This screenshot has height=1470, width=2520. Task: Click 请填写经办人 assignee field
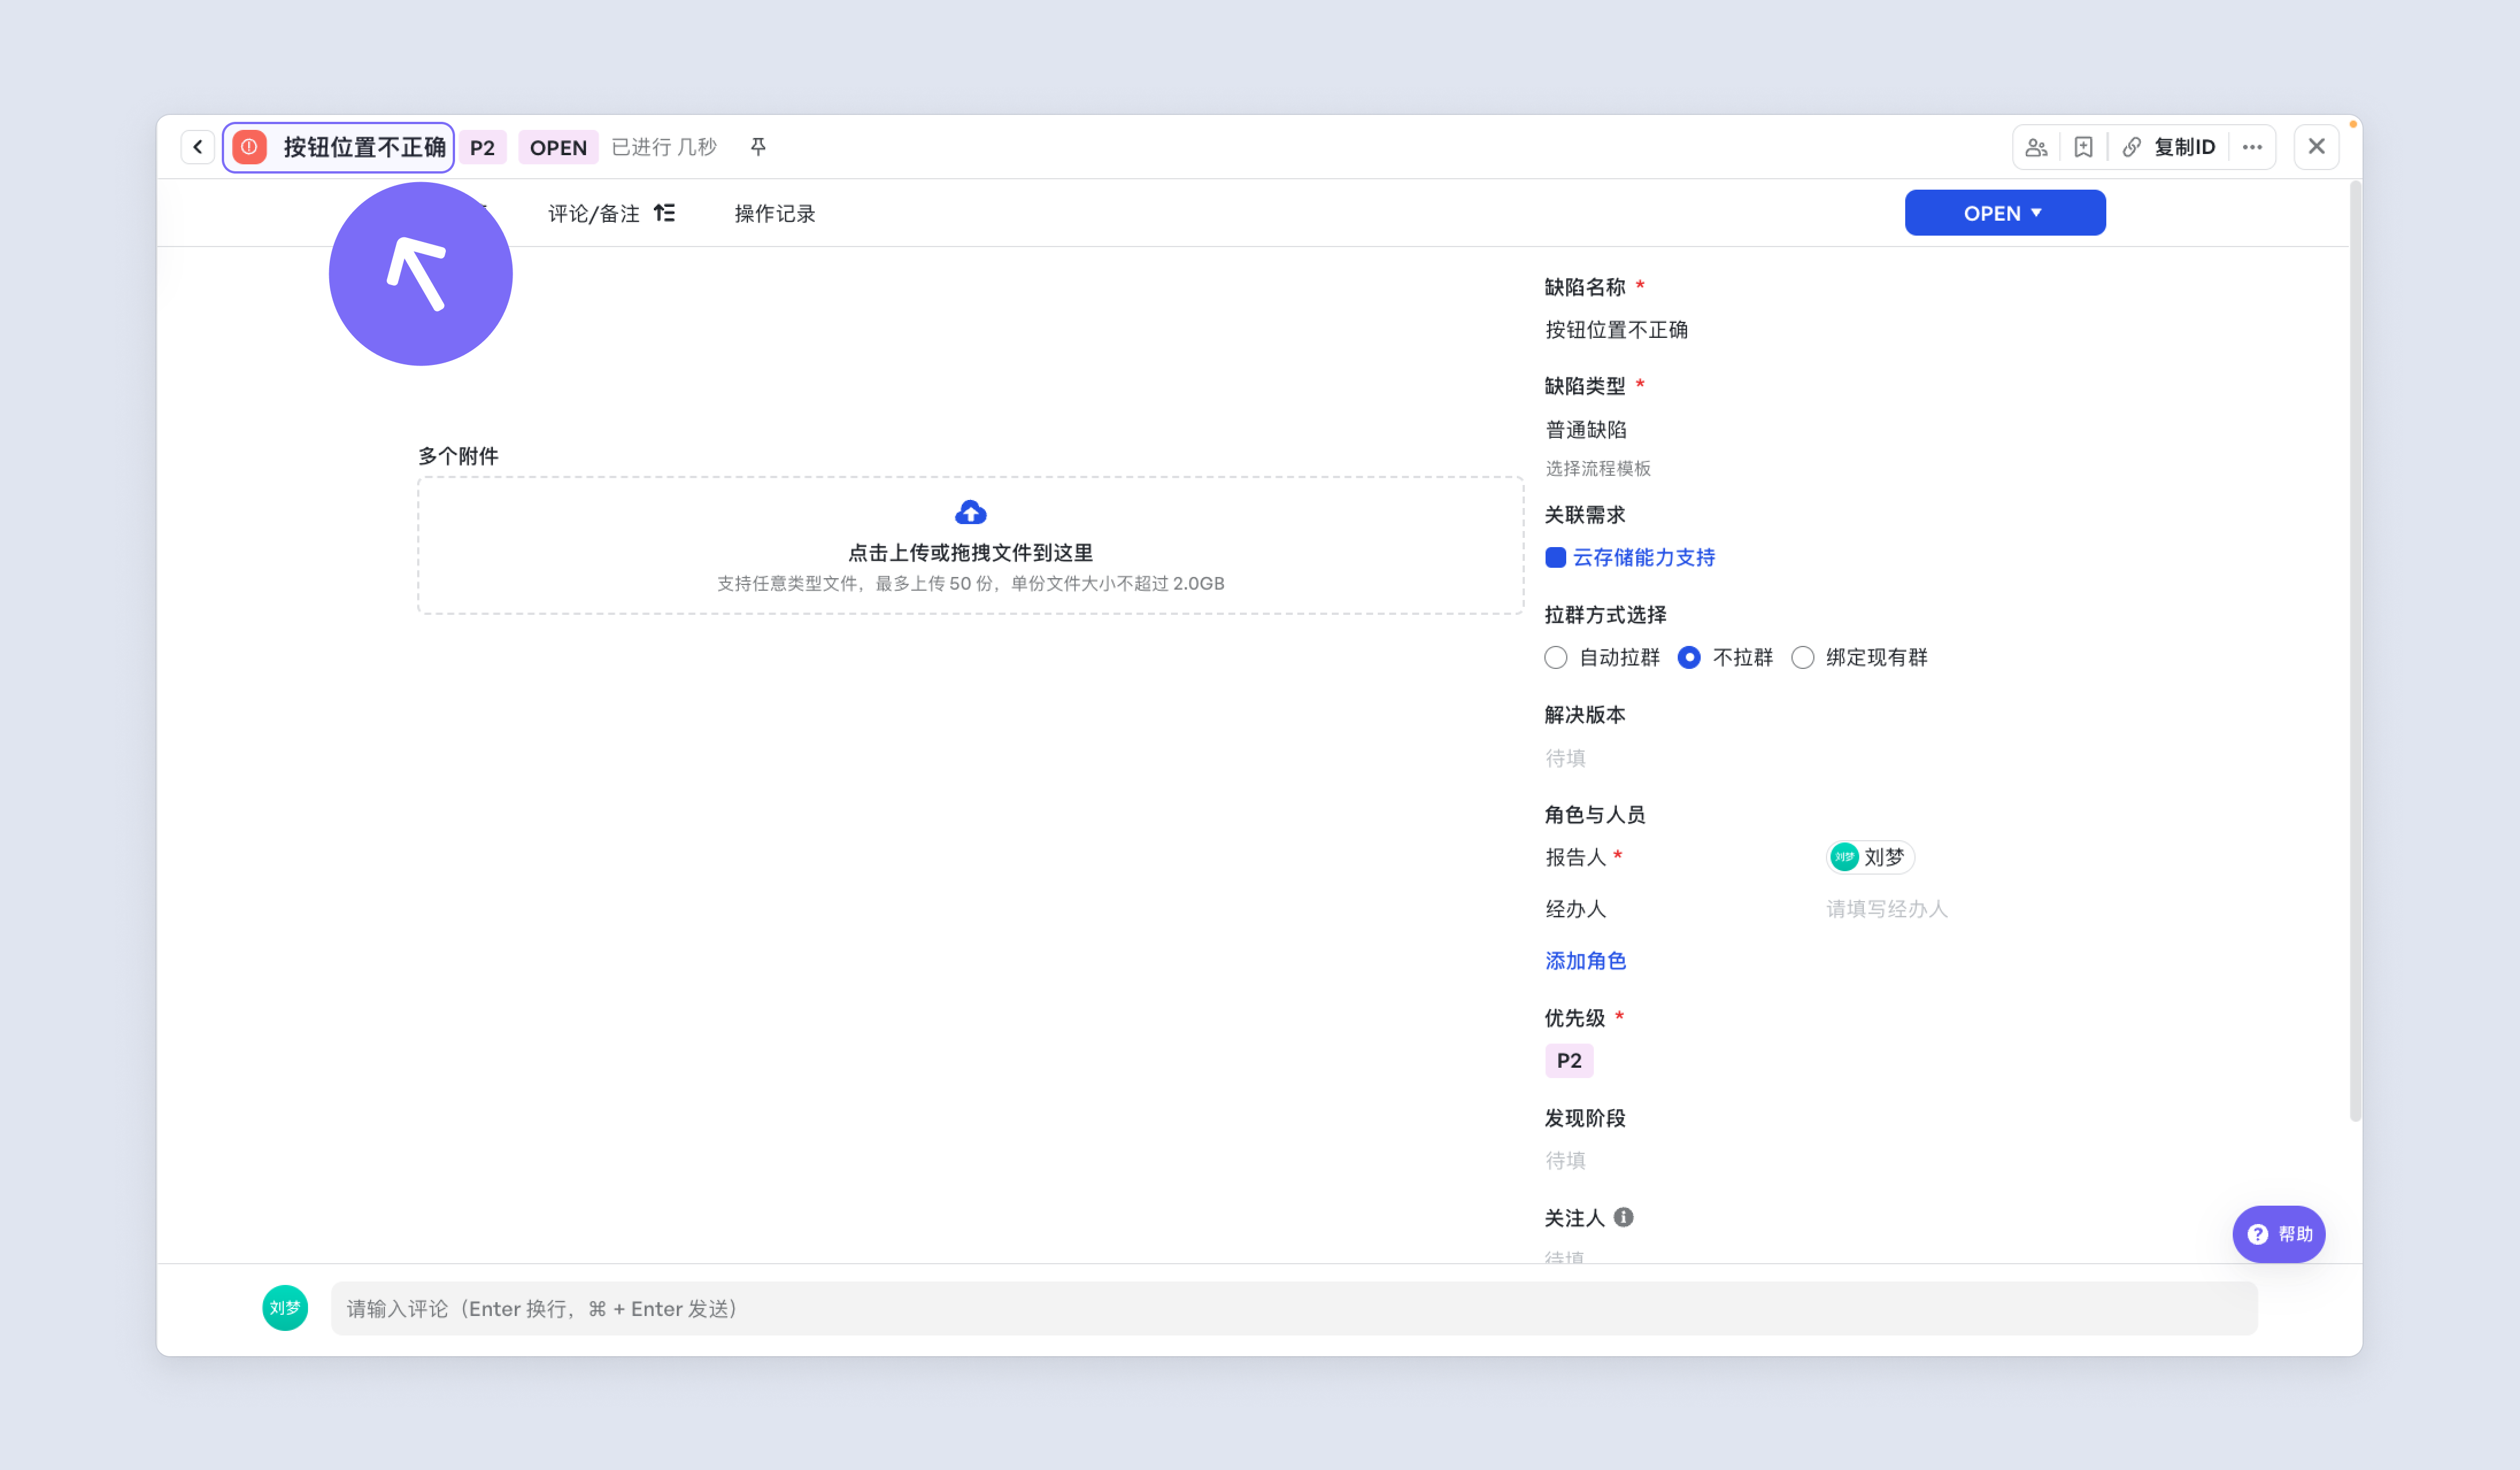coord(1887,909)
